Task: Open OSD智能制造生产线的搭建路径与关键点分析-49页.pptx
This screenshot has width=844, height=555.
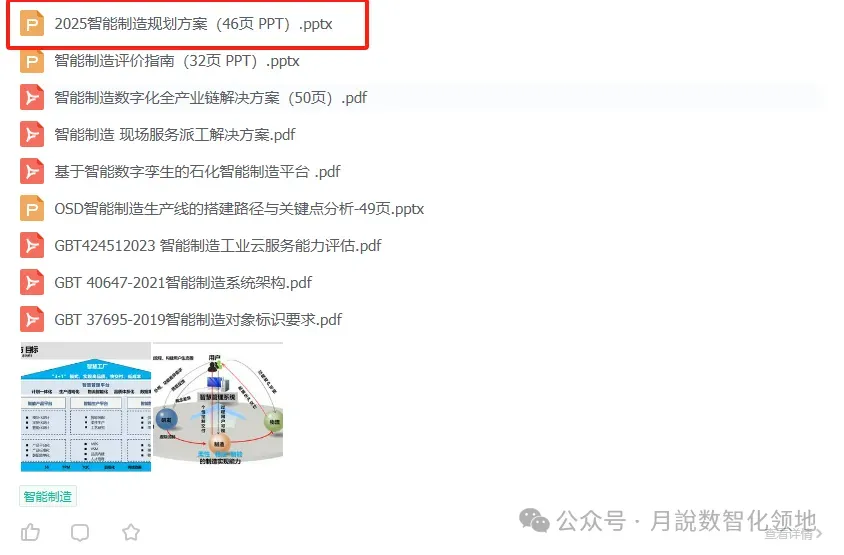Action: 239,208
